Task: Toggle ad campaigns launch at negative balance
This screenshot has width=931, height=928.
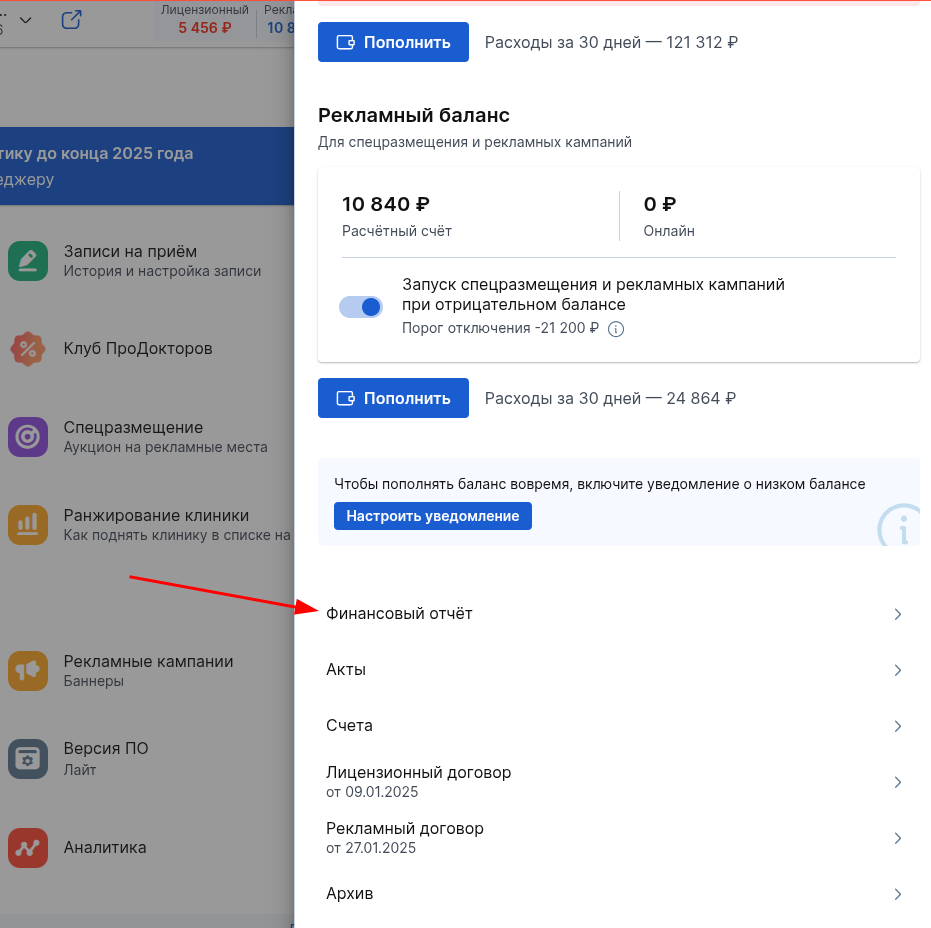Action: click(361, 307)
